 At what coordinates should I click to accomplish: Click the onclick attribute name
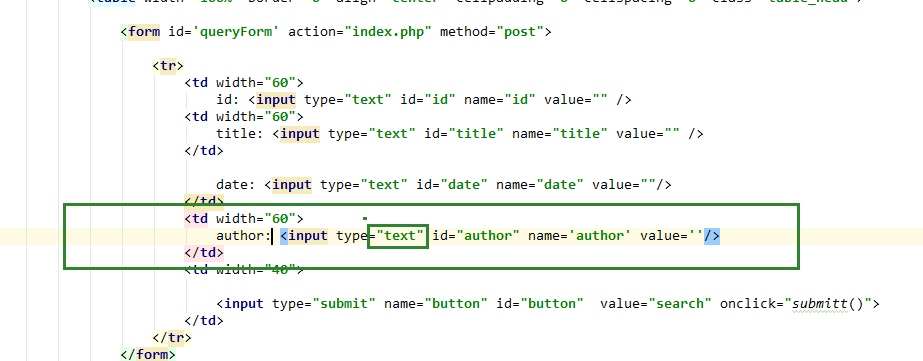click(748, 304)
